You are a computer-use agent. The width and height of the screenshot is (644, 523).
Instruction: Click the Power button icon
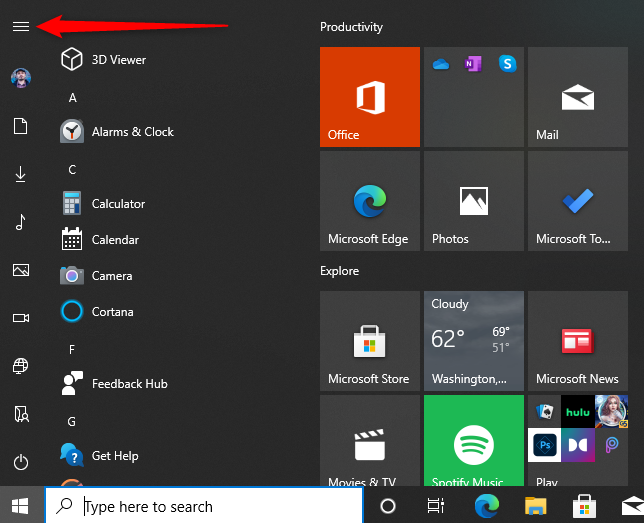pos(21,462)
